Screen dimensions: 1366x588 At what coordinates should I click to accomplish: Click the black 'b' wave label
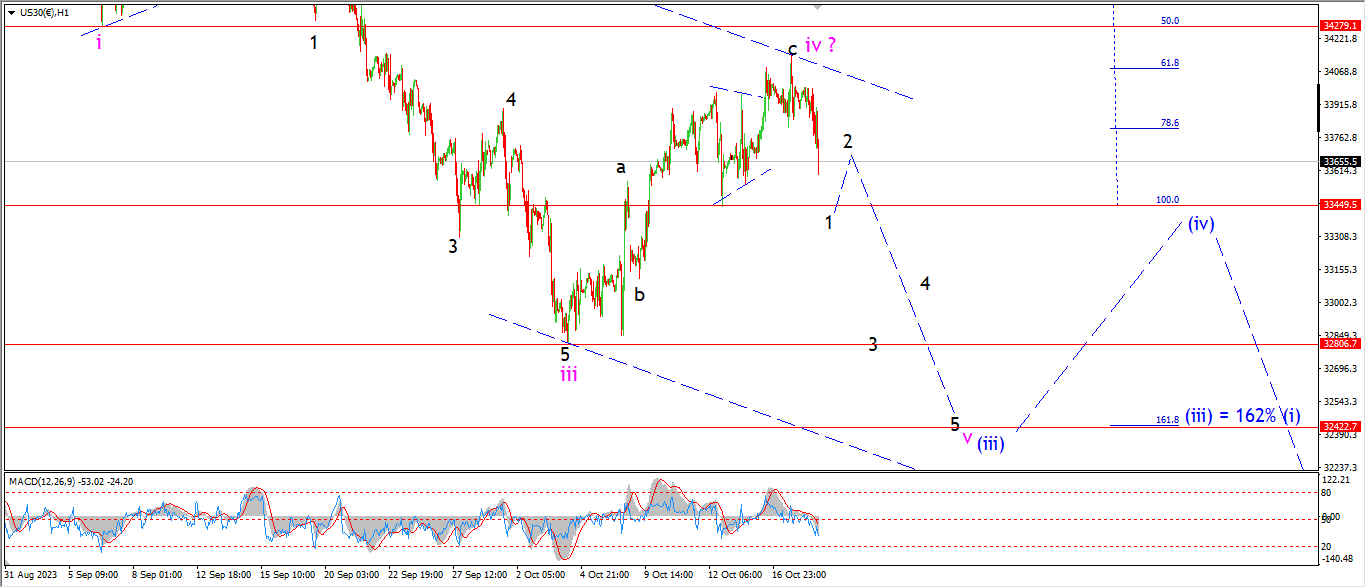[x=639, y=295]
